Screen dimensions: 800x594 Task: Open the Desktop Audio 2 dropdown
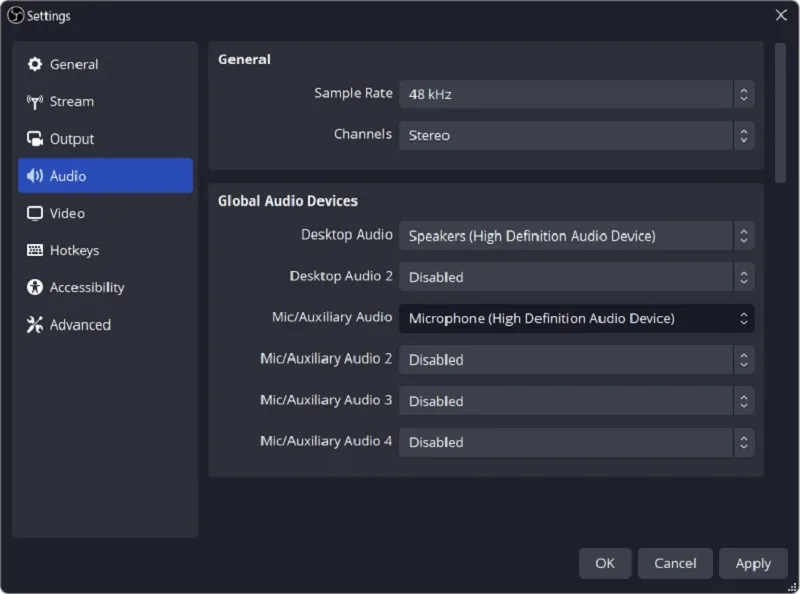point(577,277)
